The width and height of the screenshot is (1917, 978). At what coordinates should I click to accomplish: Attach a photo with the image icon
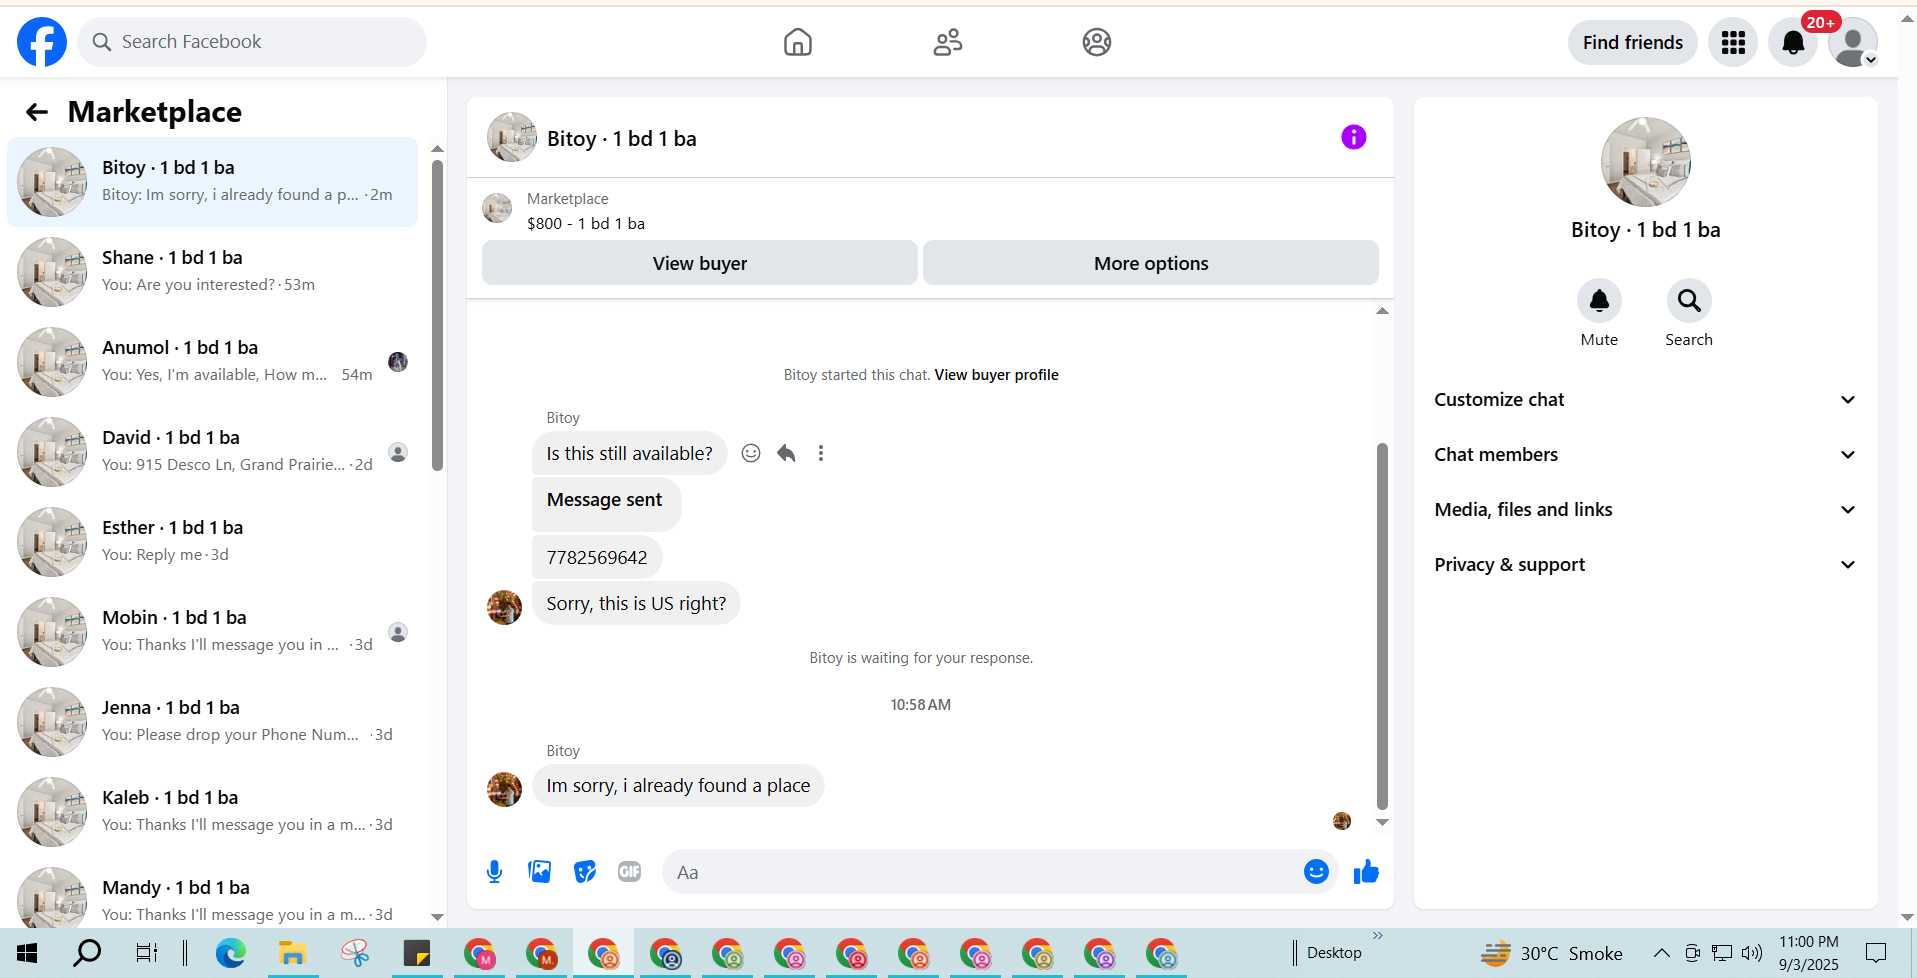[x=540, y=872]
